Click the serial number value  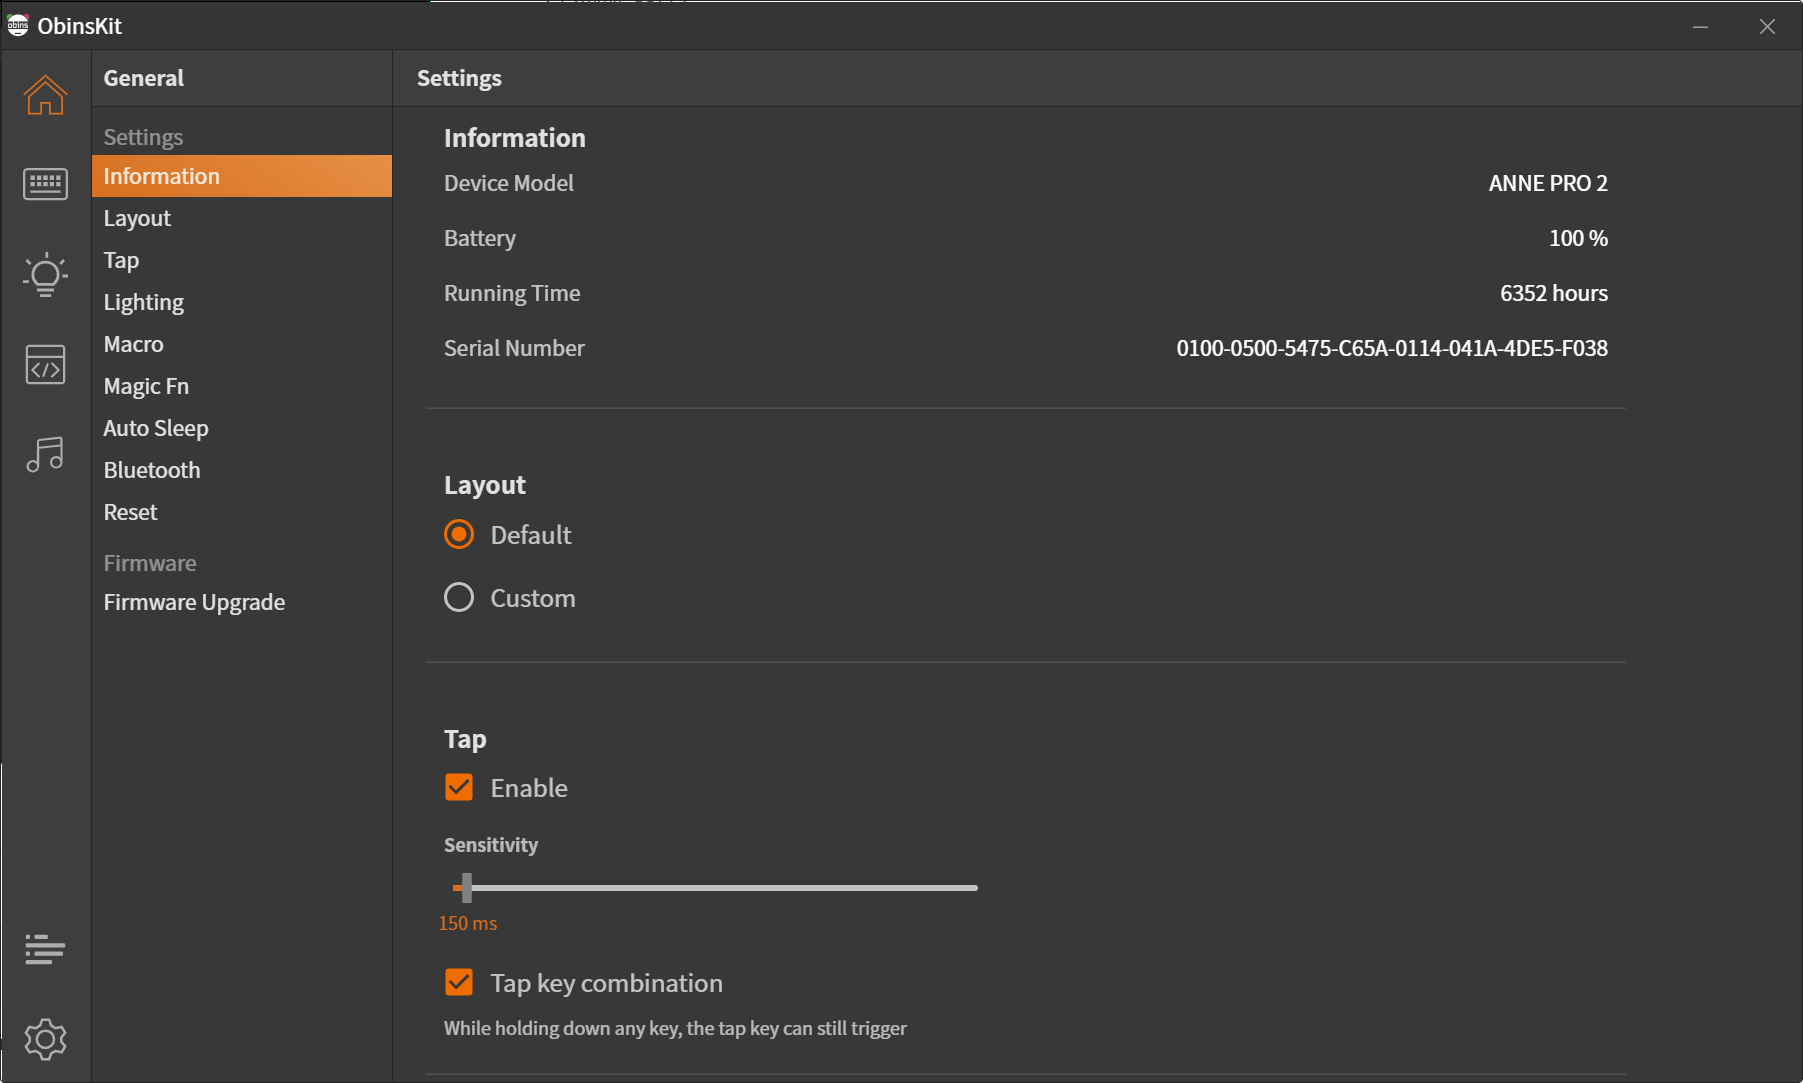(1392, 348)
